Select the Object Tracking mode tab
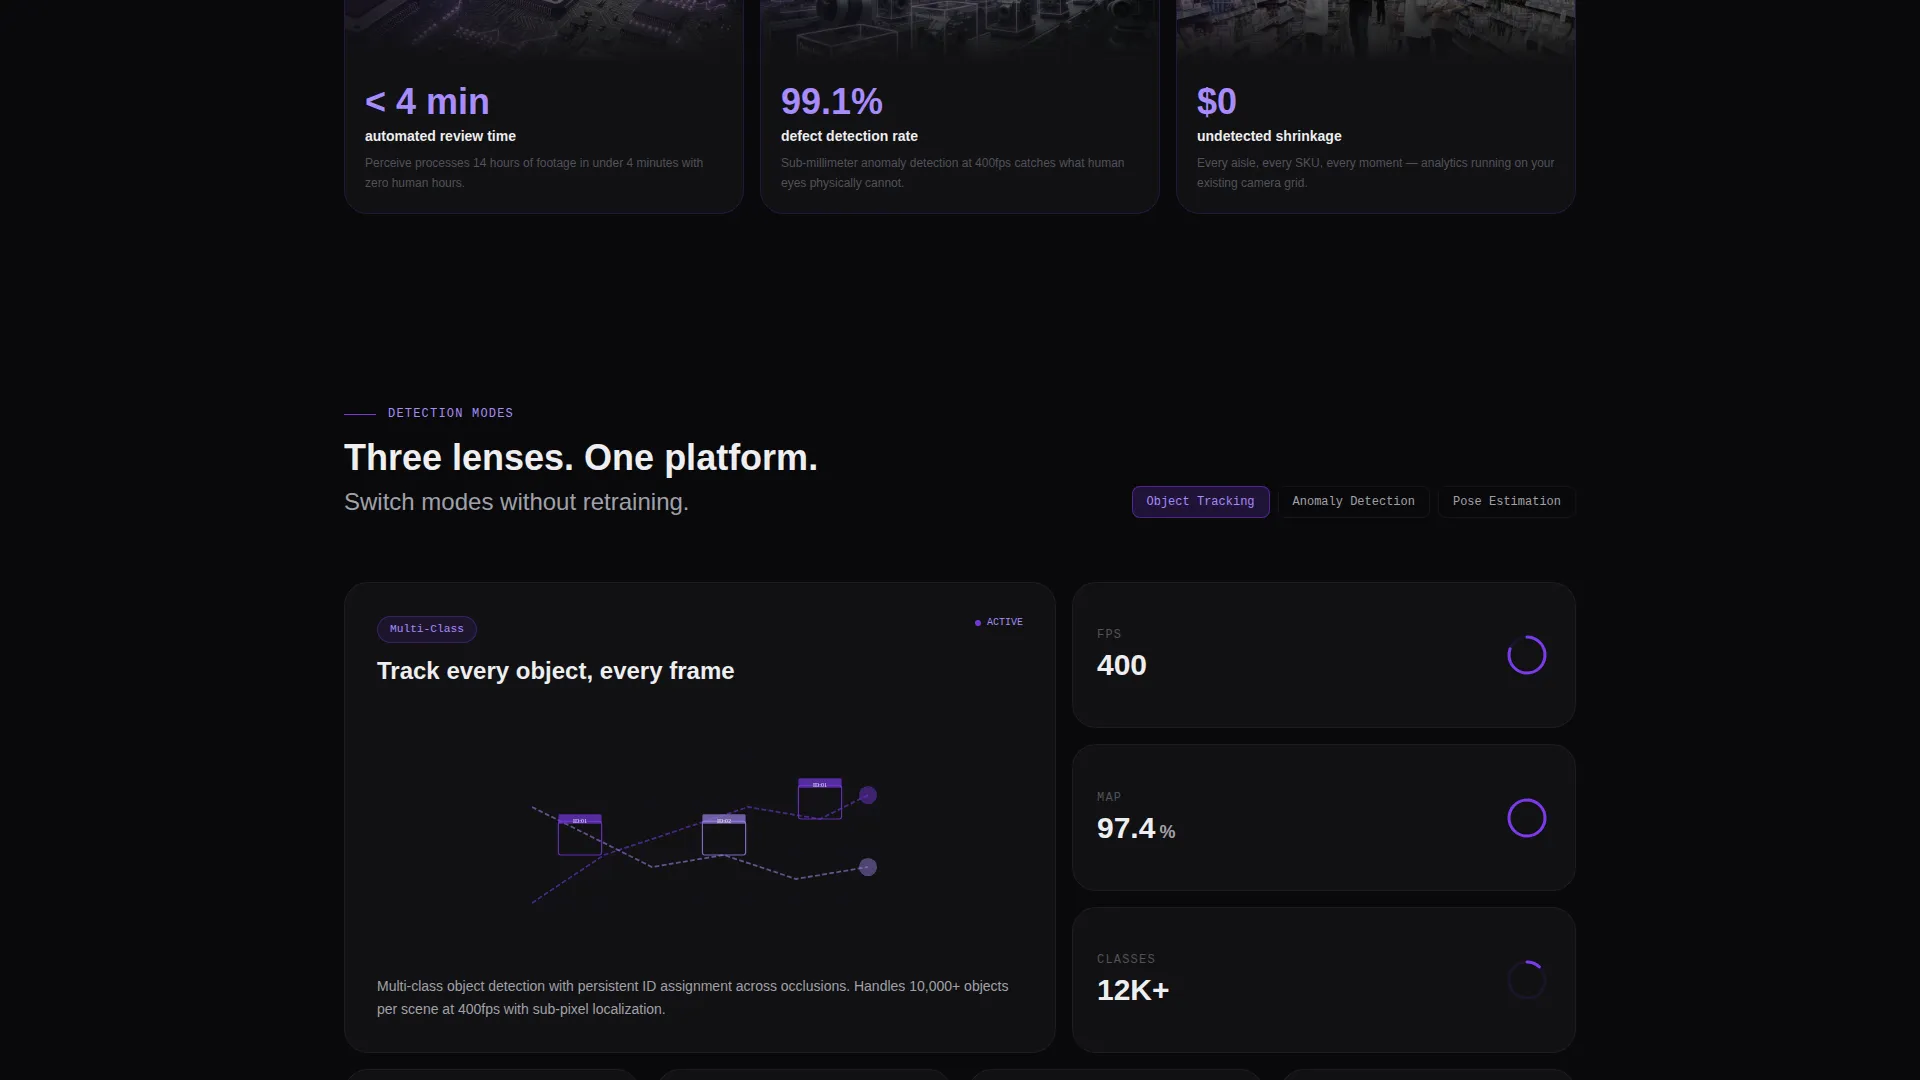 point(1200,502)
